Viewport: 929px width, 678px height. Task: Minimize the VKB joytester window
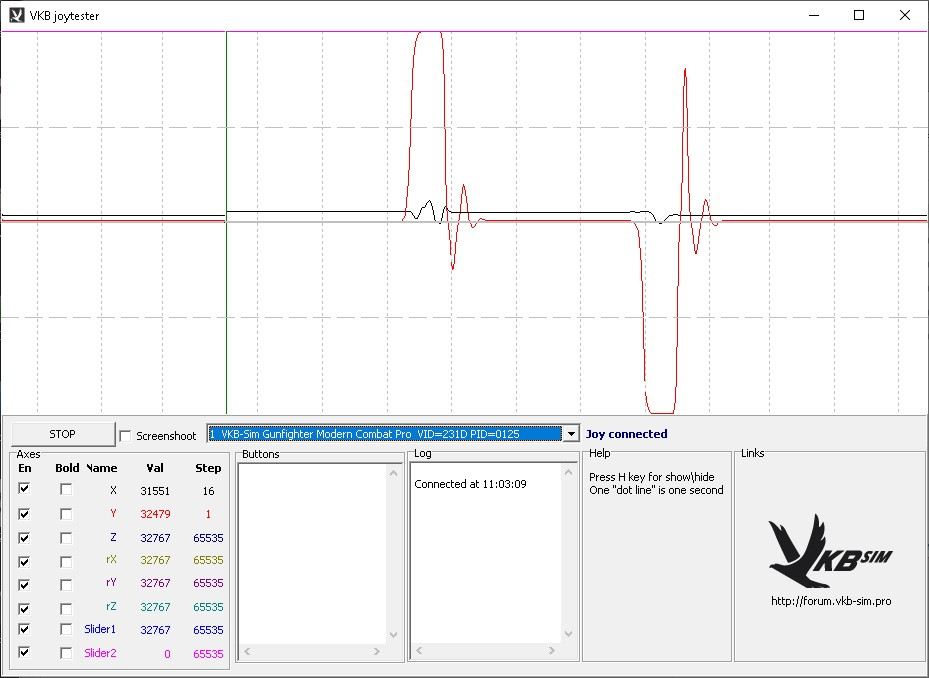812,15
